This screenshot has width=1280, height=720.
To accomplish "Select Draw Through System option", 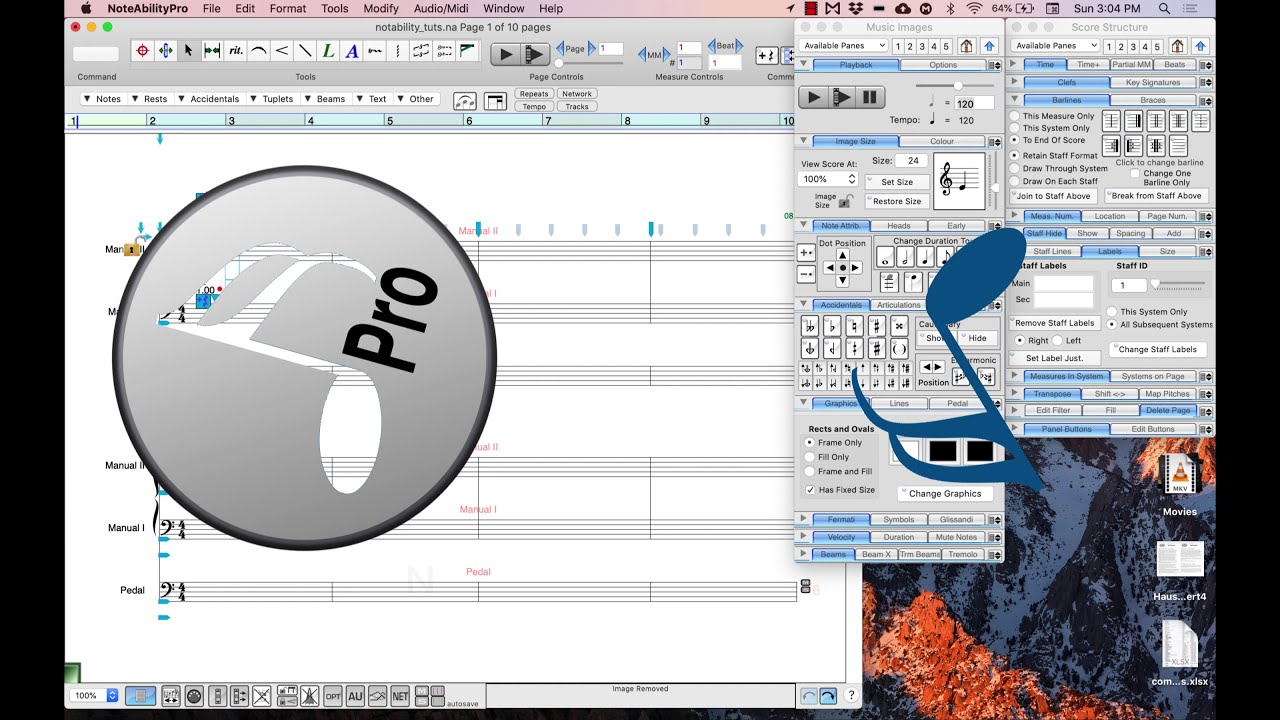I will (1015, 169).
